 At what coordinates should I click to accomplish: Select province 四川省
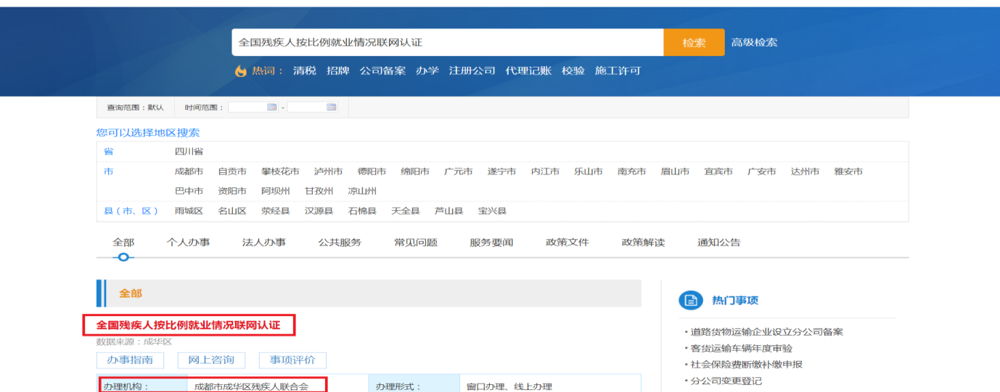pos(189,152)
